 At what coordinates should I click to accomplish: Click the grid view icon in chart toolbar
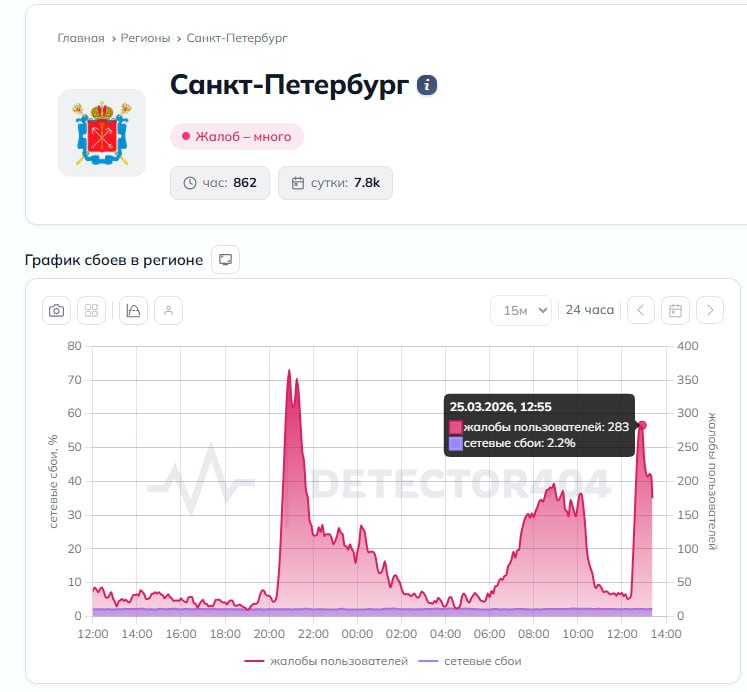click(x=91, y=311)
